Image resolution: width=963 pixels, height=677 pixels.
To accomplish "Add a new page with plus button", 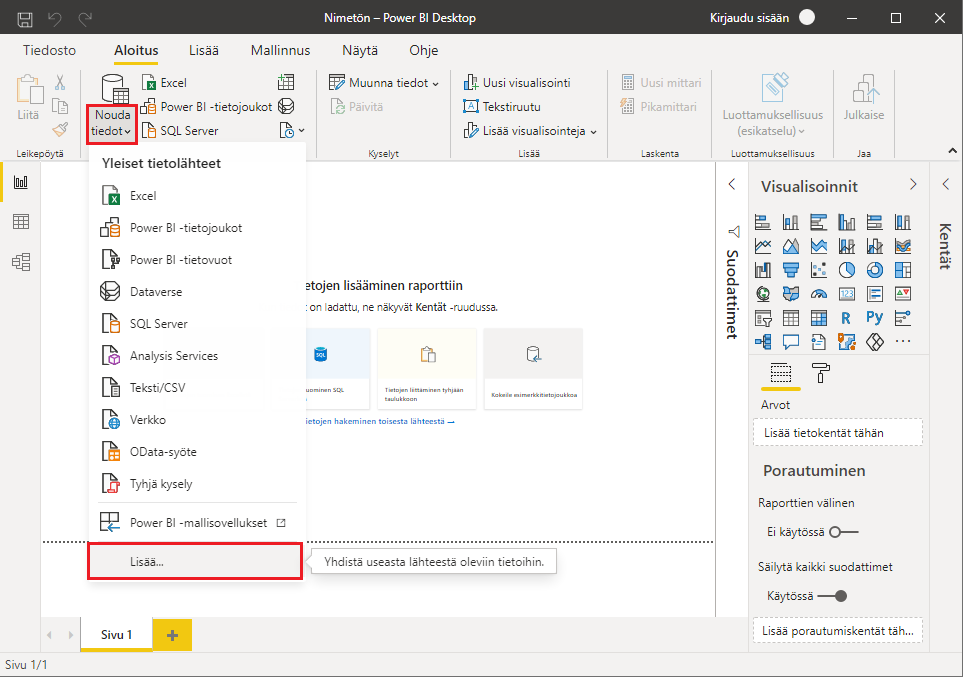I will tap(172, 635).
